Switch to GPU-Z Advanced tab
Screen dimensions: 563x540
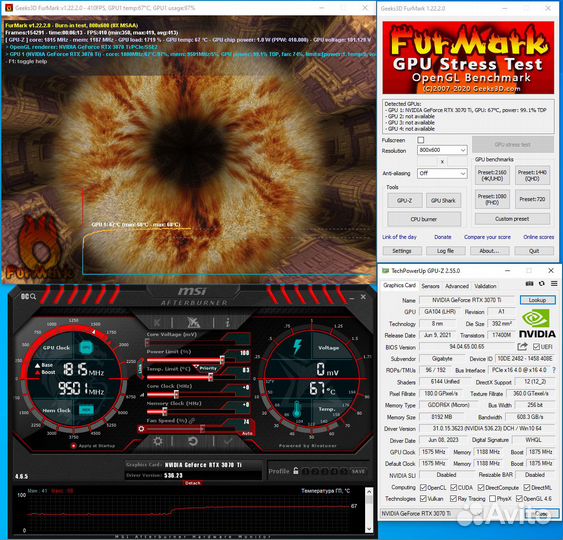click(457, 286)
